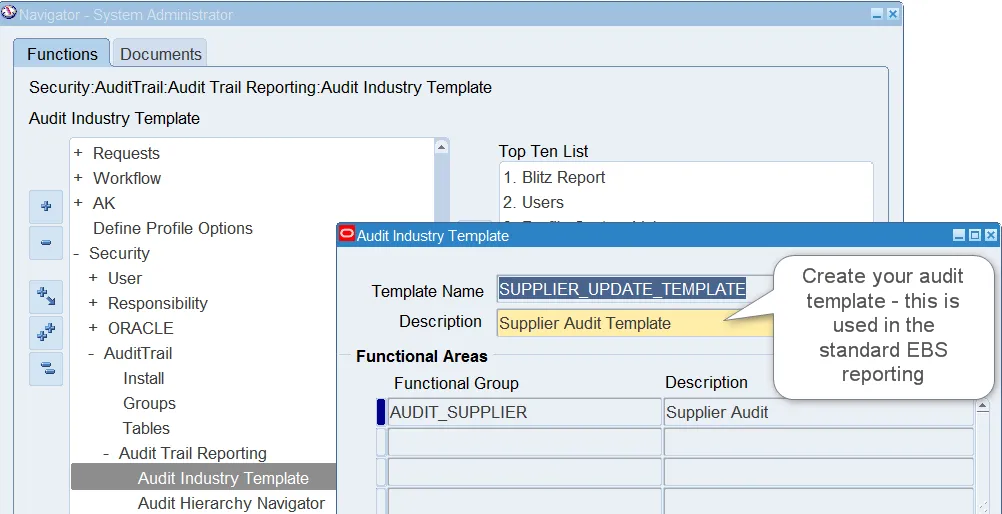Expand the AK tree node

click(78, 203)
